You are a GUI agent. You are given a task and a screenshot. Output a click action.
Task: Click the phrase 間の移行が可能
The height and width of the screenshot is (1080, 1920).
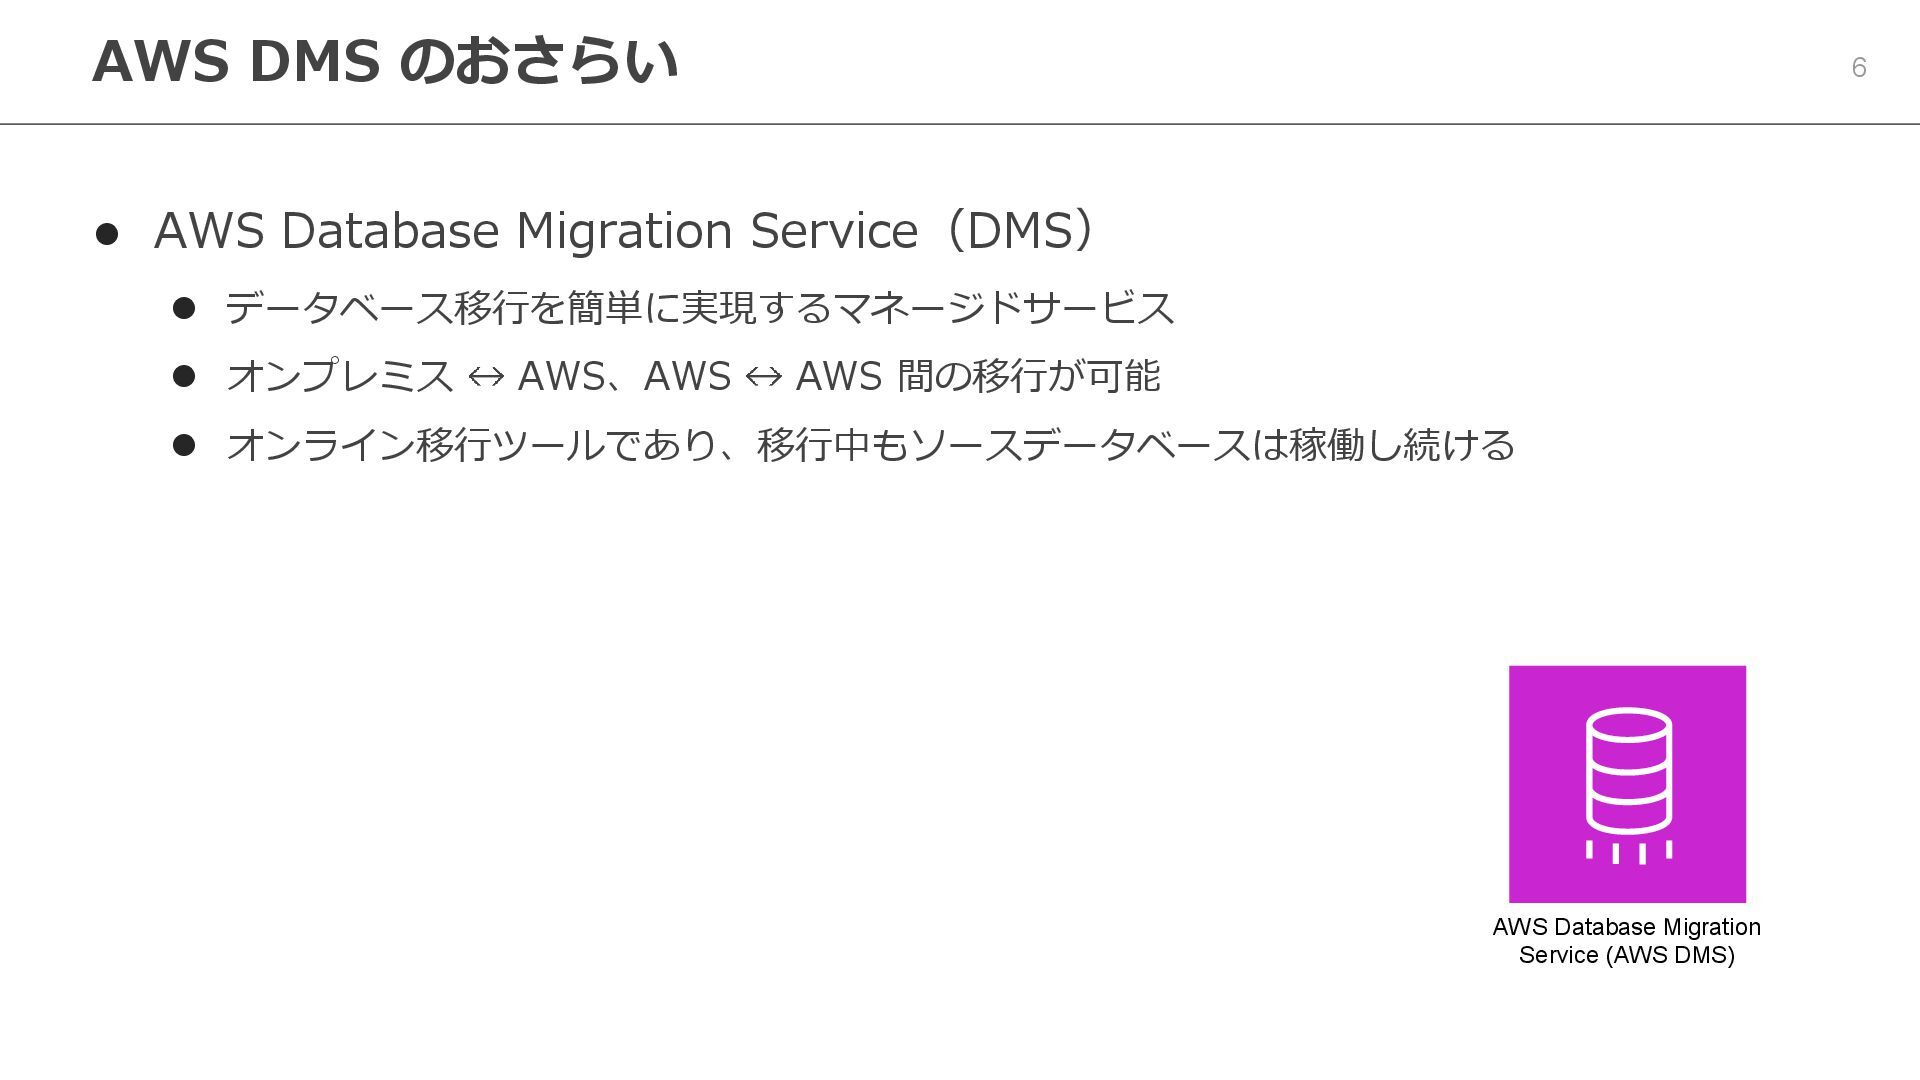tap(1028, 377)
